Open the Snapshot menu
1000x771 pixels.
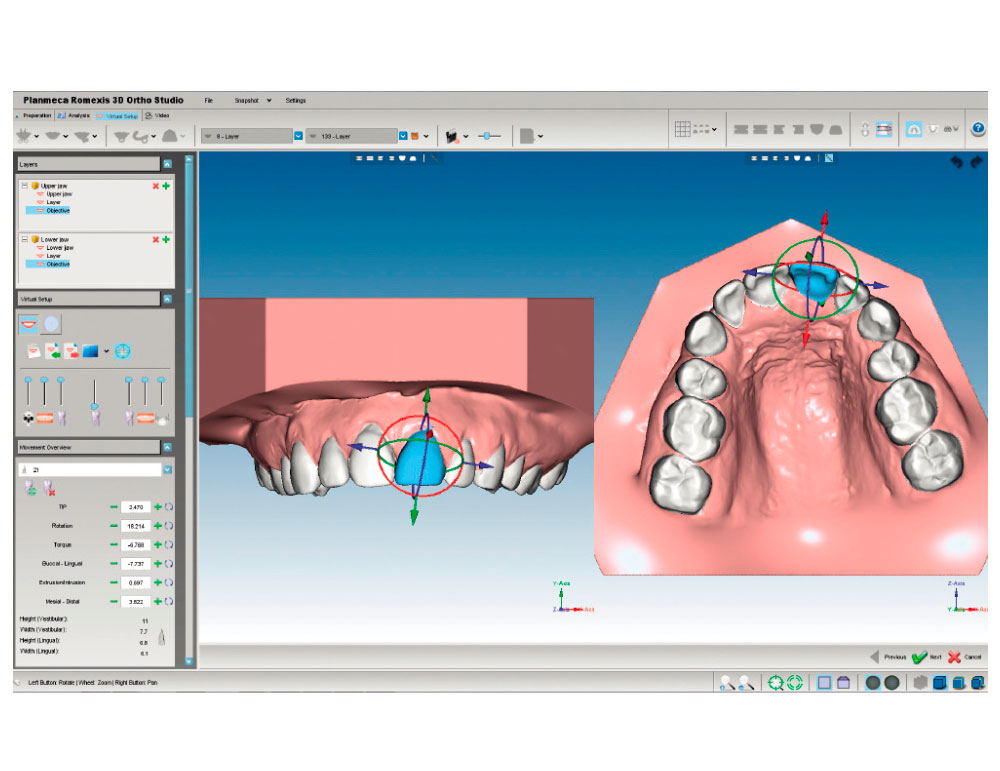(246, 101)
